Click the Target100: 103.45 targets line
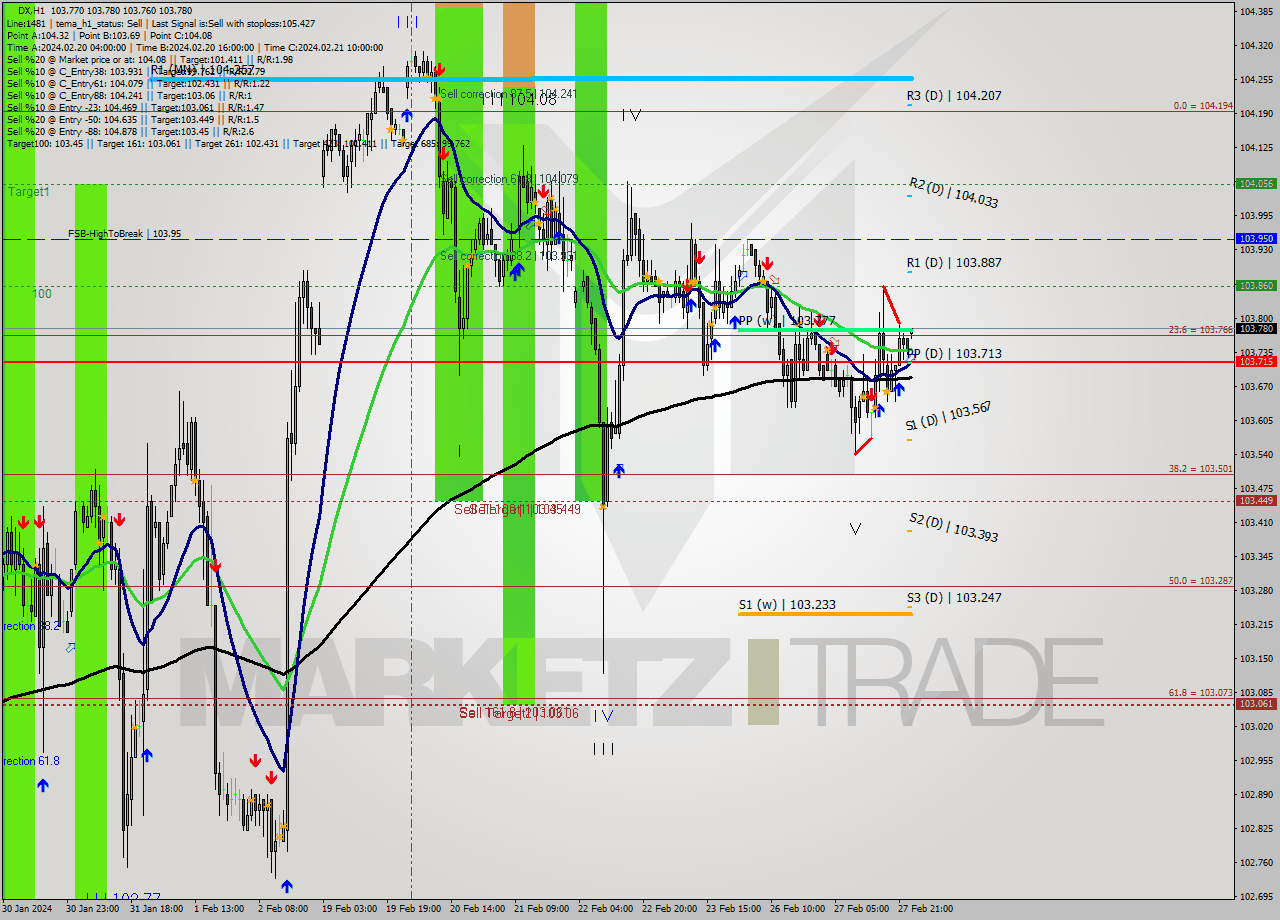 [x=238, y=144]
